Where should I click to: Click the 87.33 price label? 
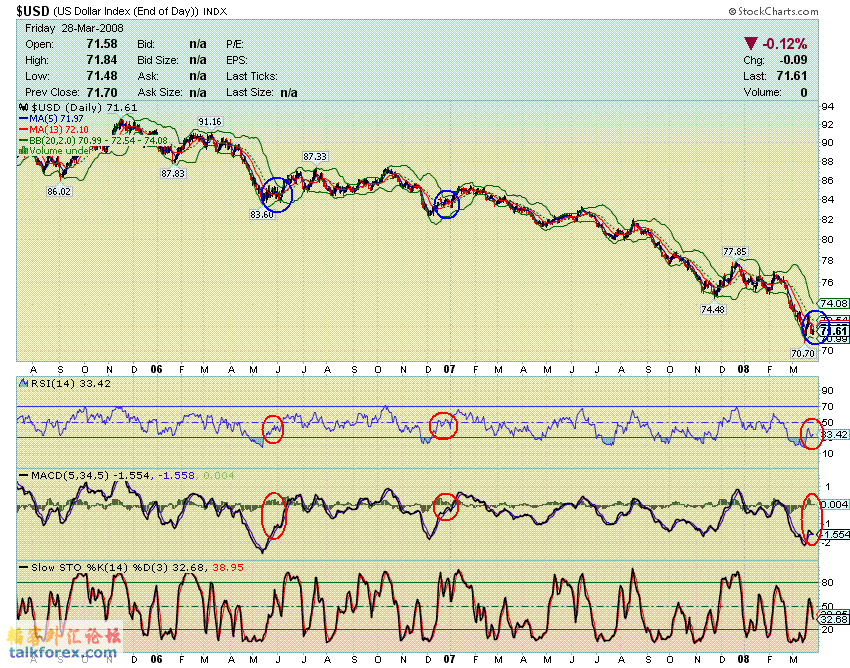click(315, 156)
